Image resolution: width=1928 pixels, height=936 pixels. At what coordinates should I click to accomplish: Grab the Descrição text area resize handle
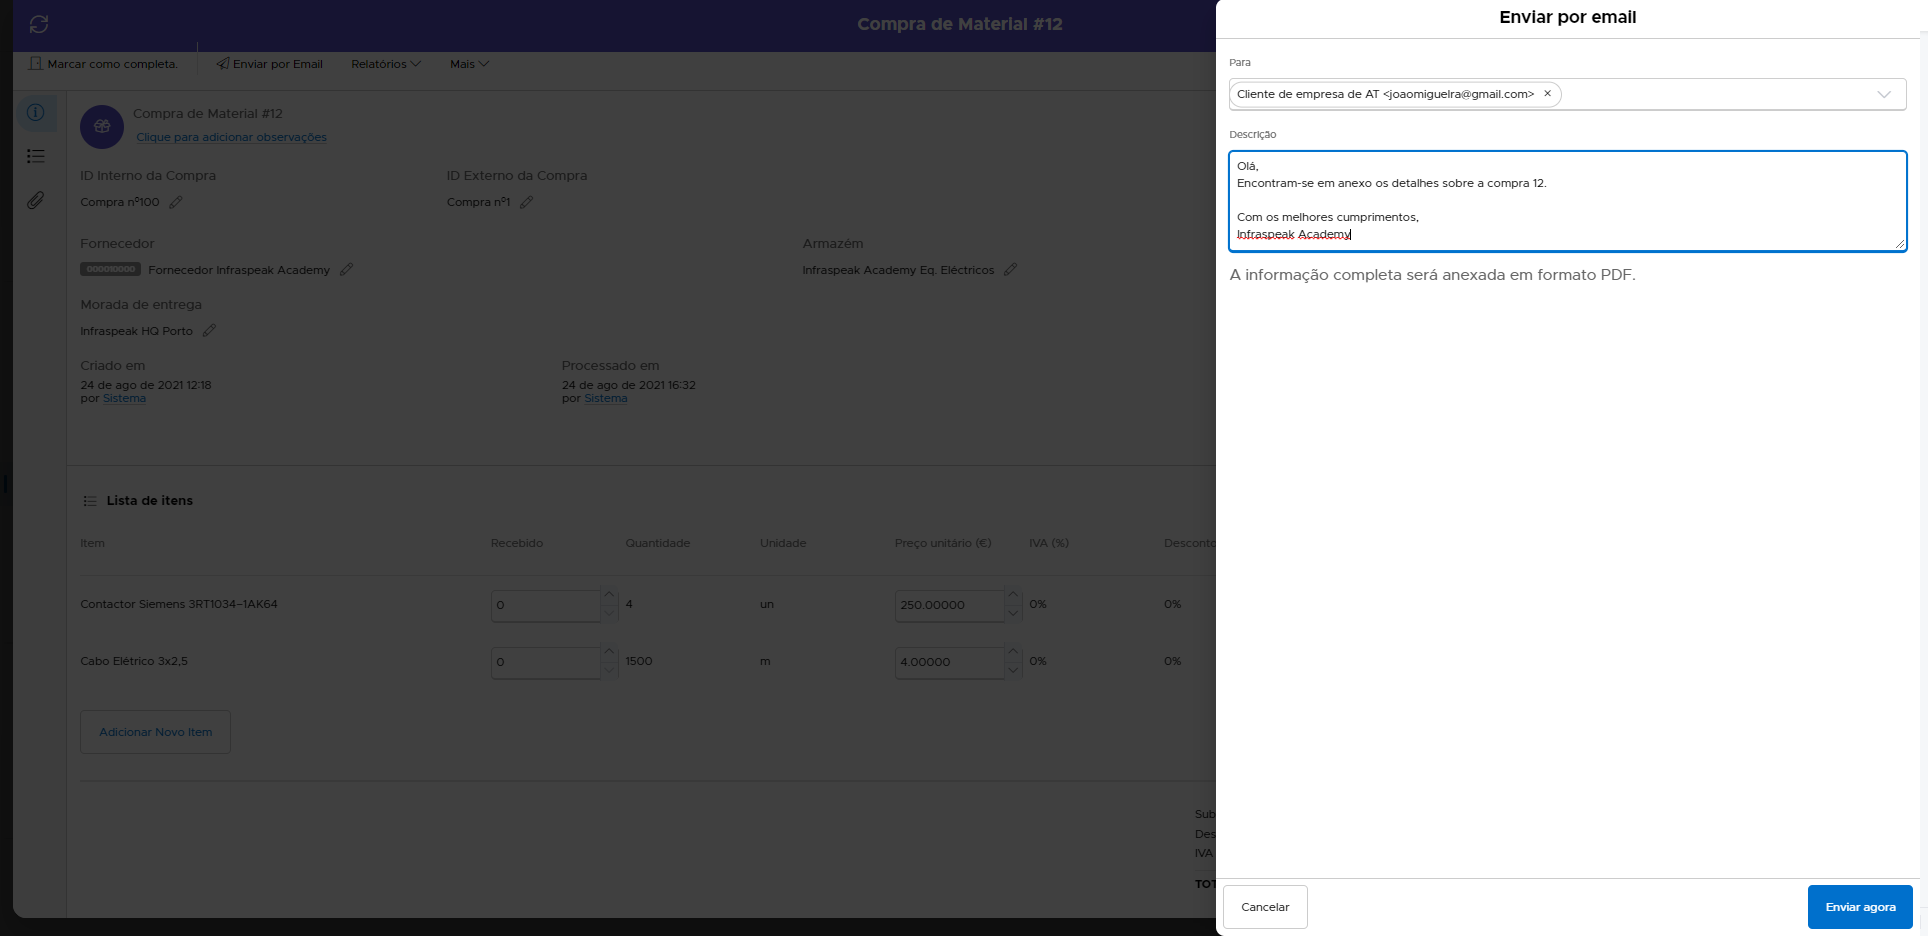1899,243
